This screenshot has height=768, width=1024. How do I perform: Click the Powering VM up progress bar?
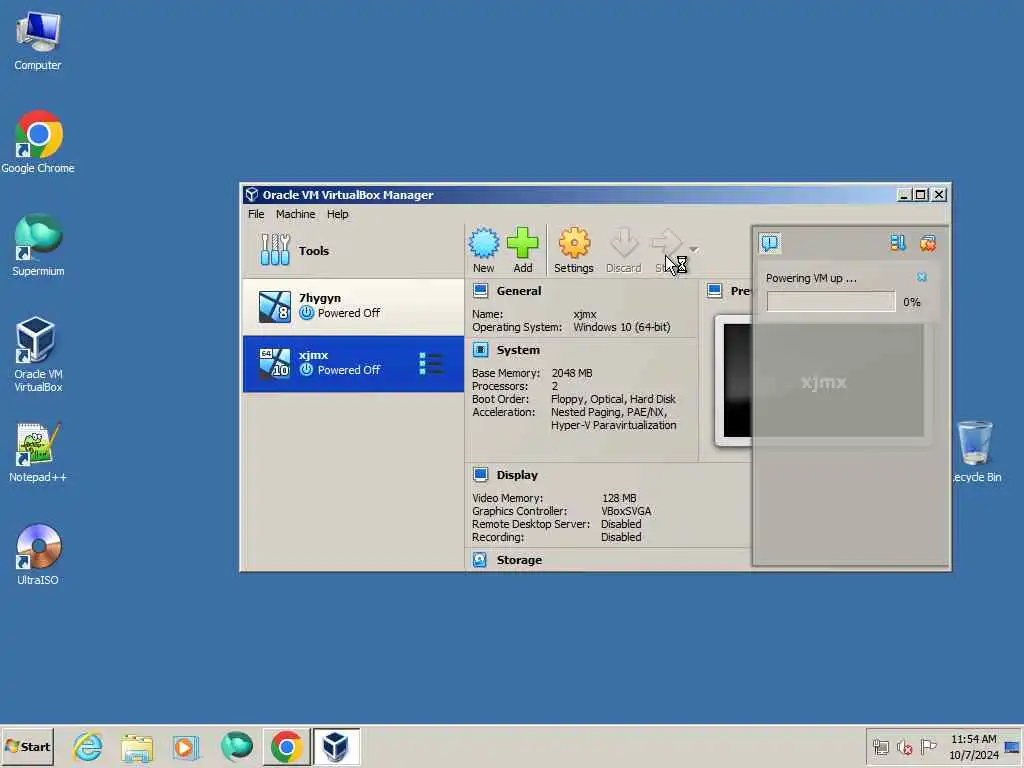pos(831,302)
